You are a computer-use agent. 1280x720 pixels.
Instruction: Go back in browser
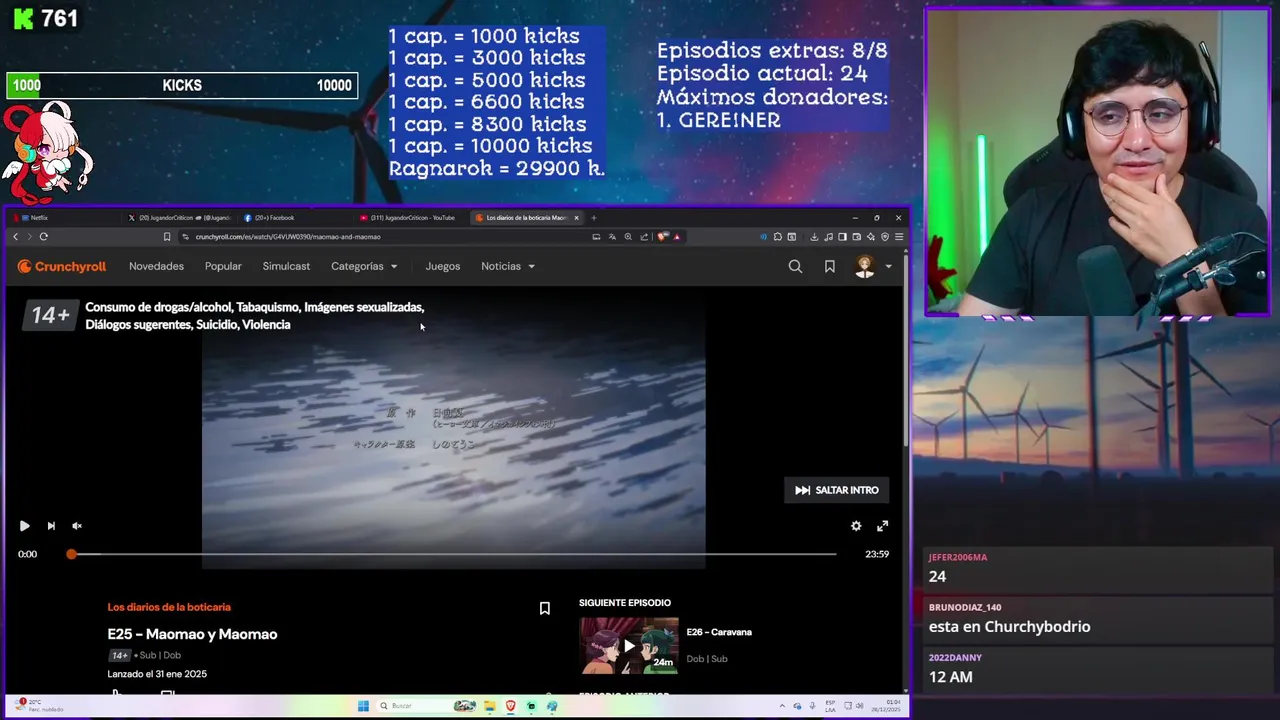[x=15, y=237]
